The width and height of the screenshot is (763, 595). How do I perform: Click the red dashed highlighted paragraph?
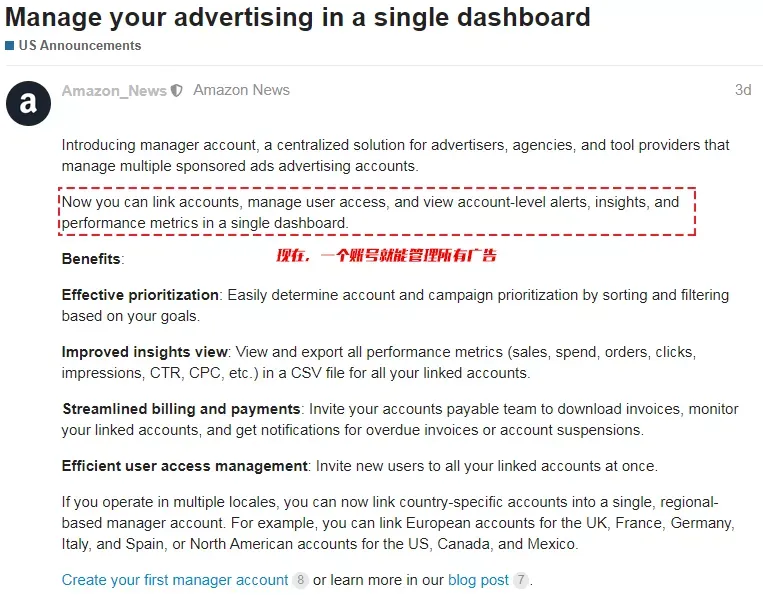click(377, 212)
